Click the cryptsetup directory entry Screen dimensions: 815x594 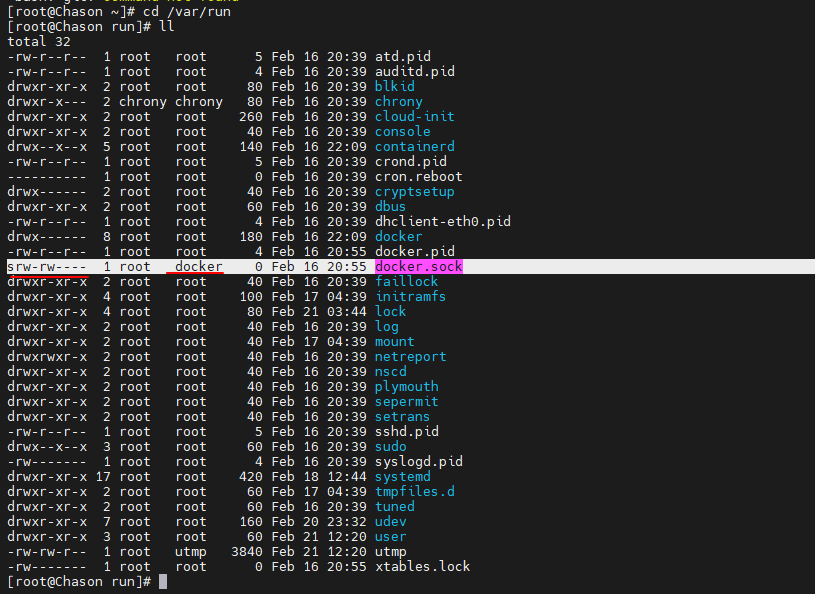point(415,192)
